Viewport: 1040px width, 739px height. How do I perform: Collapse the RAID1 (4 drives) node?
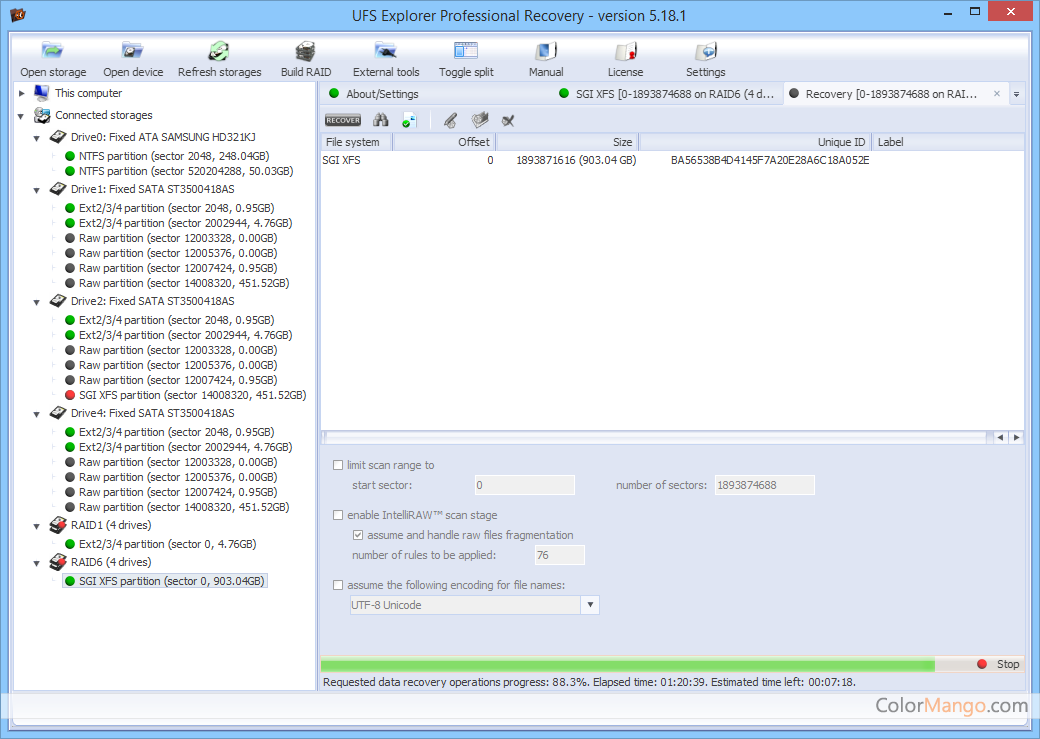[36, 526]
